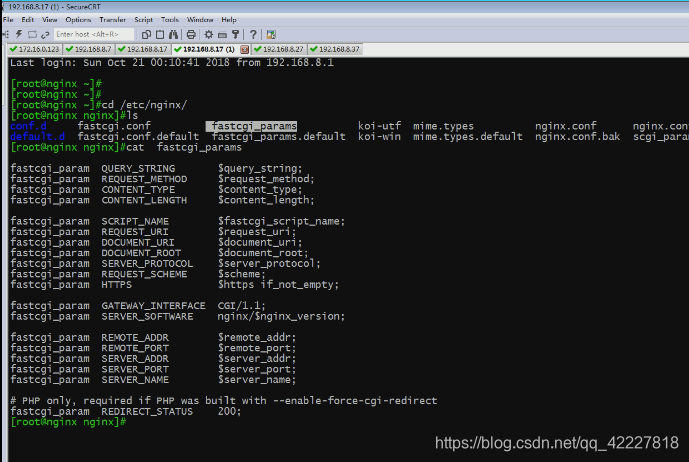Open the Script menu
Image resolution: width=689 pixels, height=462 pixels.
pyautogui.click(x=143, y=20)
